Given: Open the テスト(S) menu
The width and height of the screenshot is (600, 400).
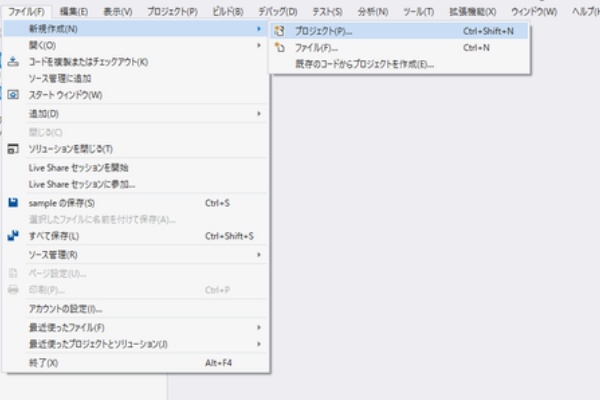Looking at the screenshot, I should [x=328, y=12].
